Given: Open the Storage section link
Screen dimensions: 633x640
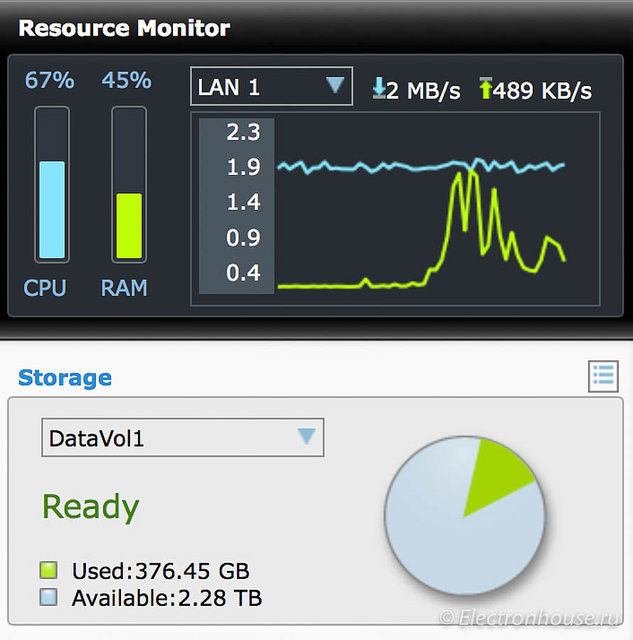Looking at the screenshot, I should [x=65, y=377].
